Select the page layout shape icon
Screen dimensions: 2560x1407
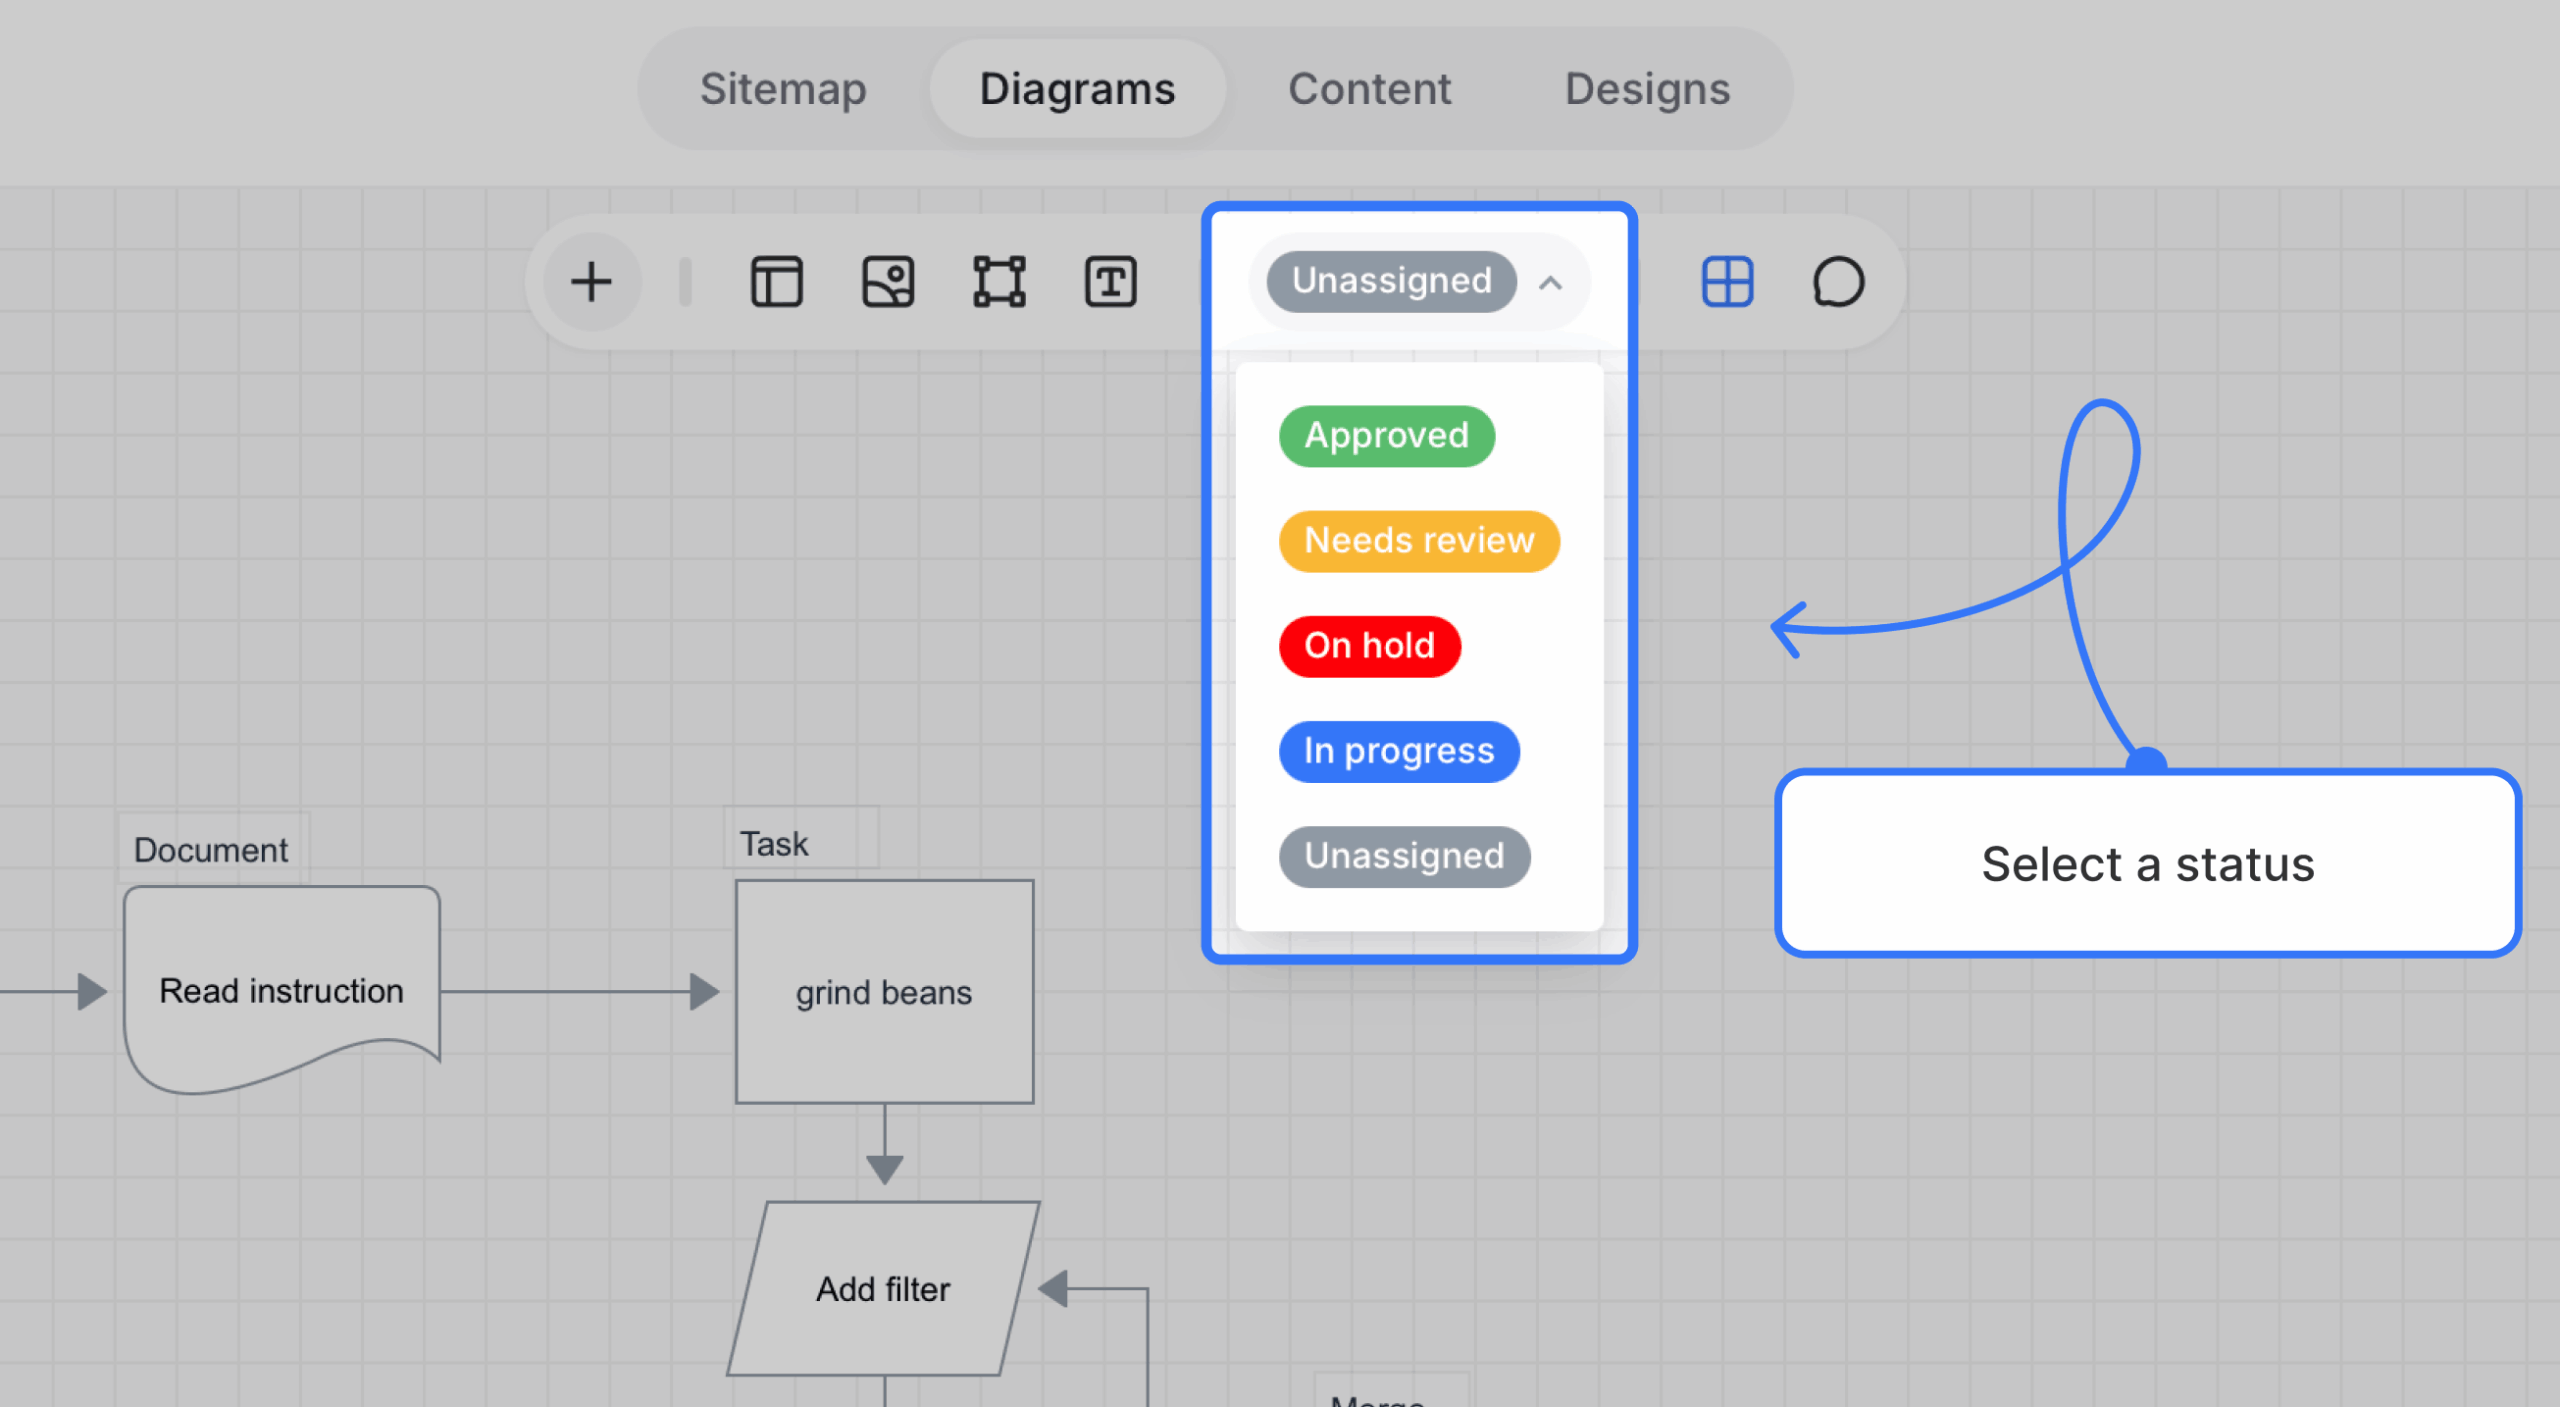[776, 282]
